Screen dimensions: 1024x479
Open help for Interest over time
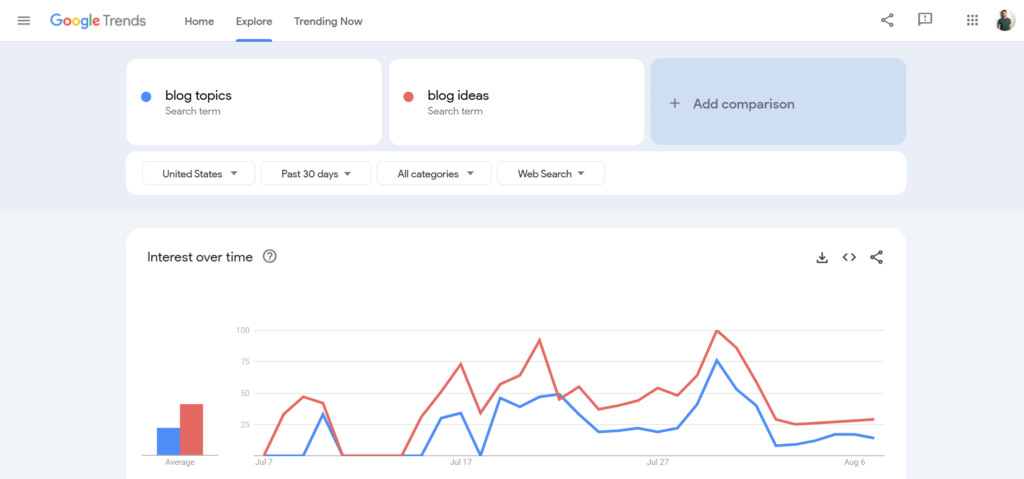[269, 257]
